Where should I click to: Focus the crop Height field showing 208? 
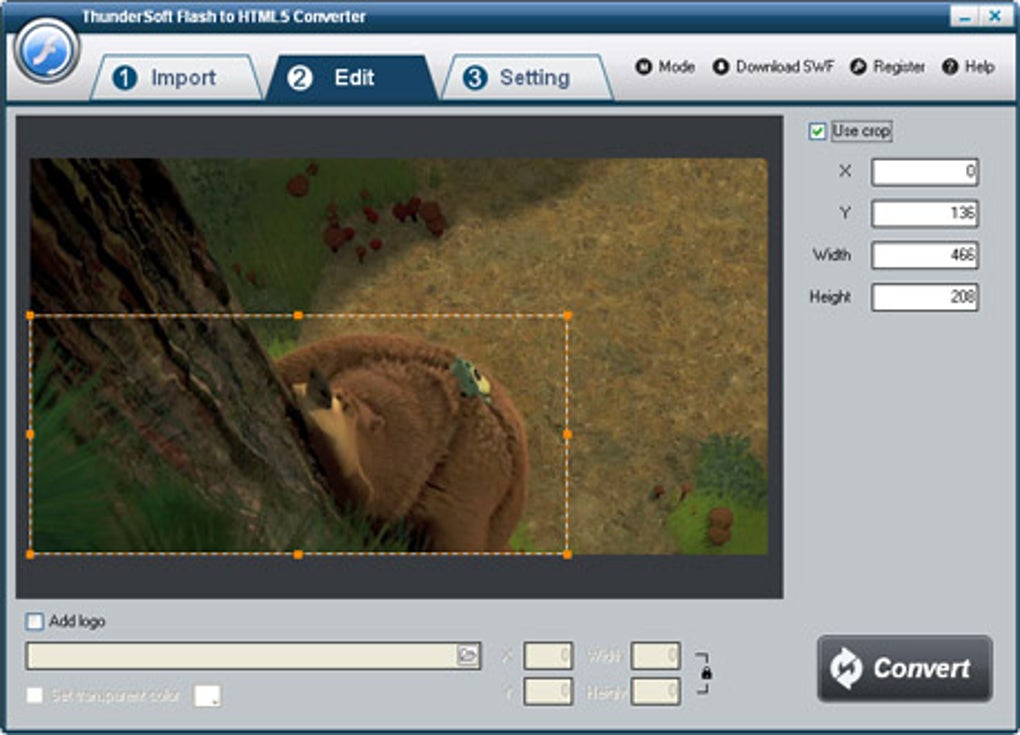click(x=924, y=297)
